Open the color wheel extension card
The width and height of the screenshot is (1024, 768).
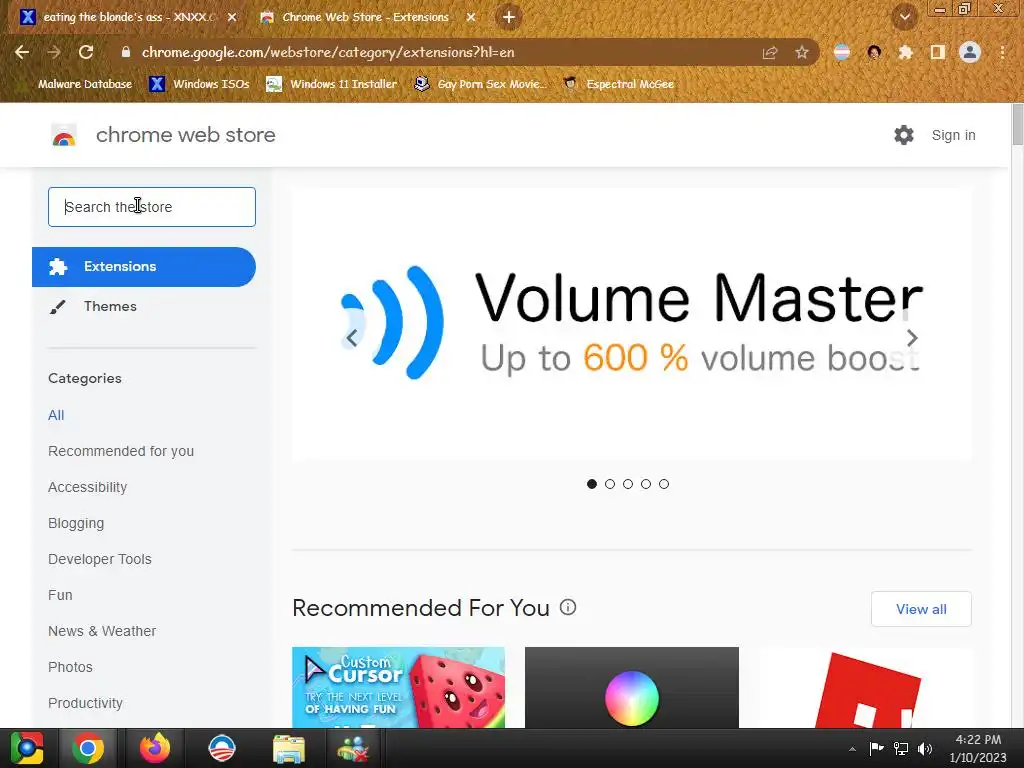pyautogui.click(x=632, y=687)
